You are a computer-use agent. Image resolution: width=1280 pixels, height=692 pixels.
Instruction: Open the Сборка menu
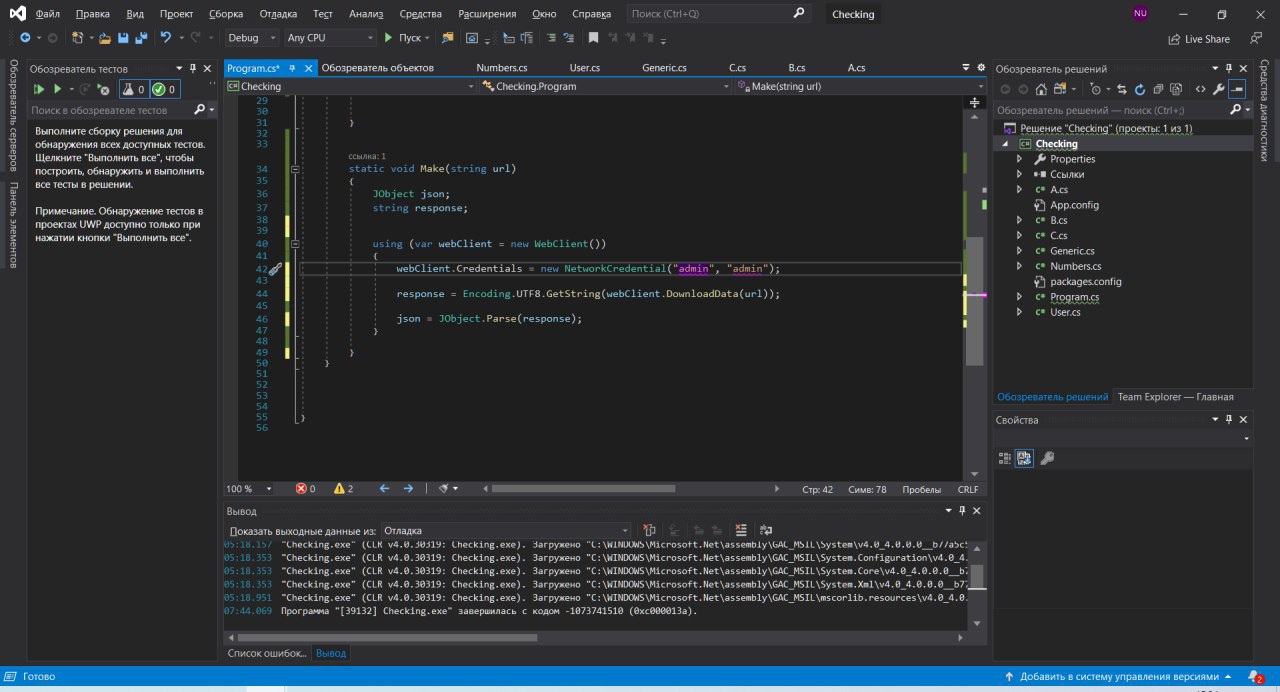tap(226, 14)
